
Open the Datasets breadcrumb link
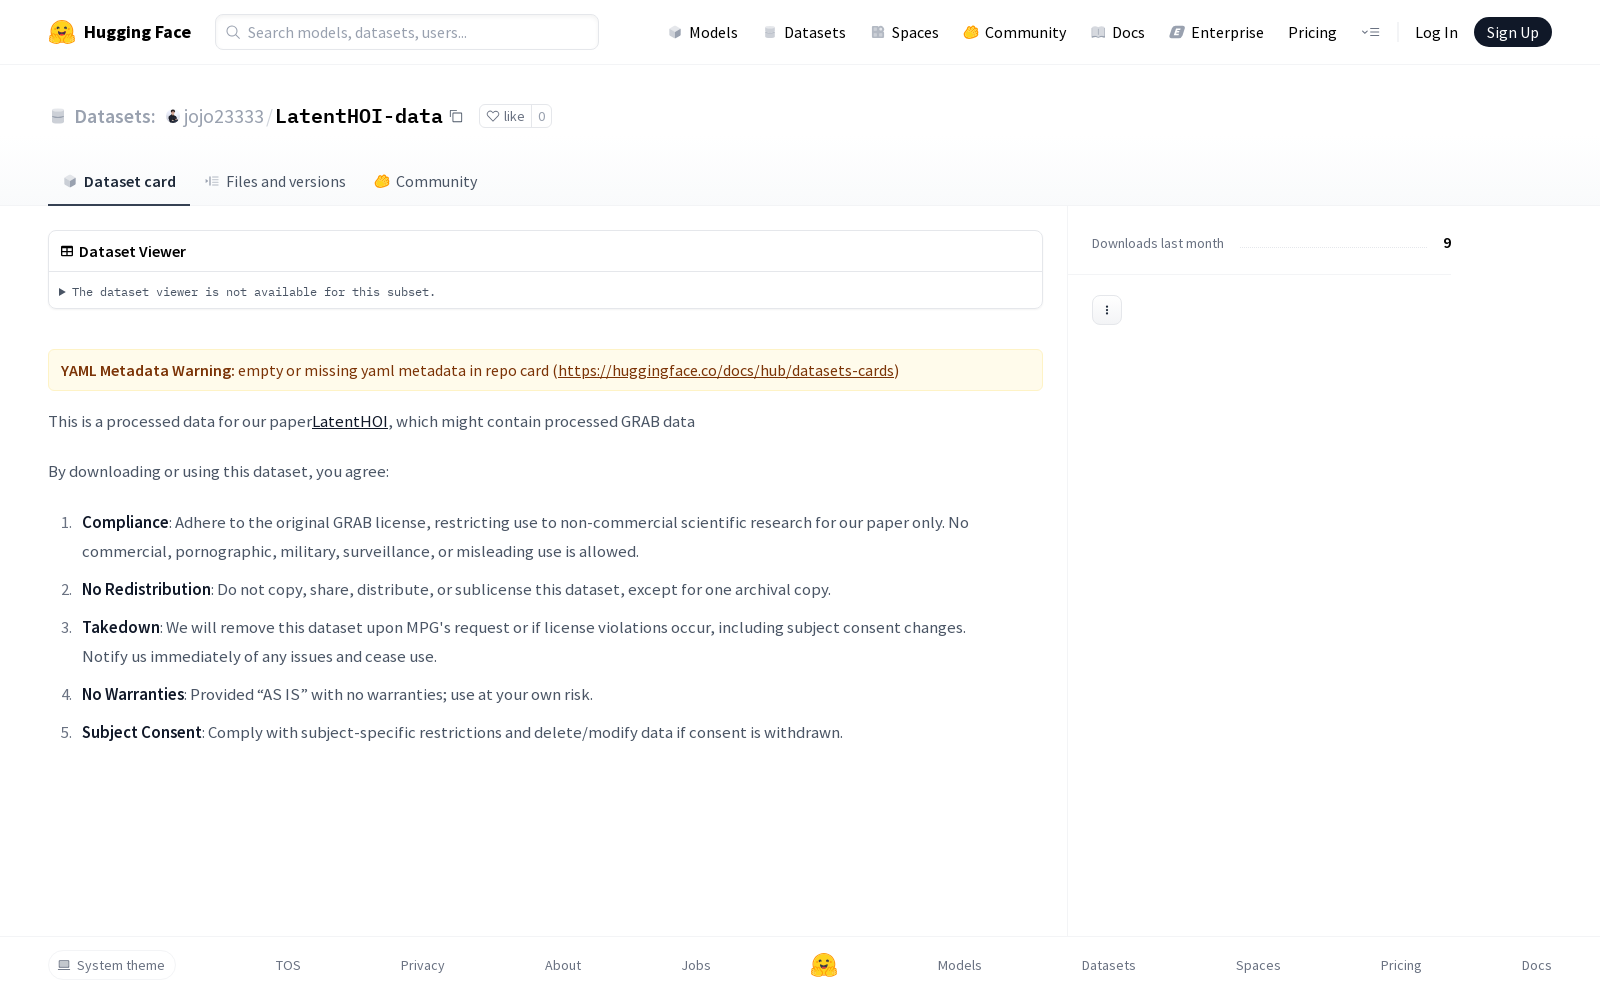click(x=114, y=116)
